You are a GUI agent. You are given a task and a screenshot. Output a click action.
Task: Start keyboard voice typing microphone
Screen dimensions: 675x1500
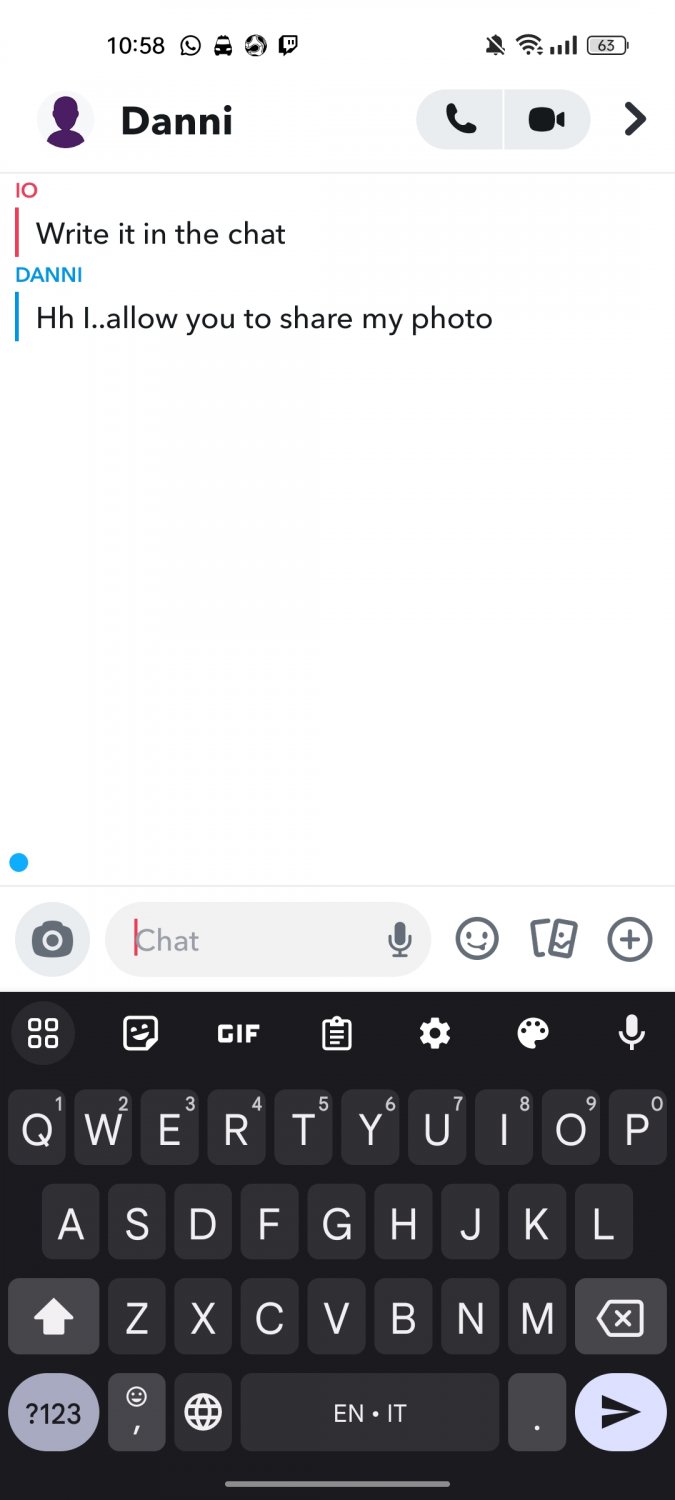click(631, 1033)
